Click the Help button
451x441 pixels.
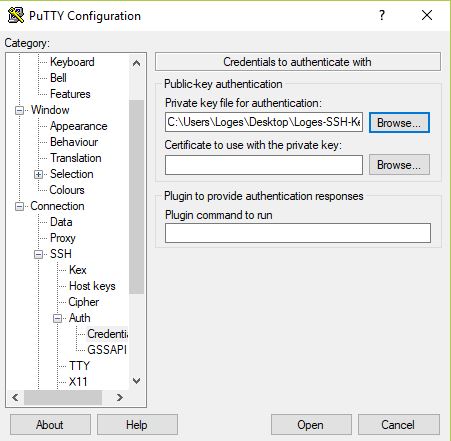[137, 425]
